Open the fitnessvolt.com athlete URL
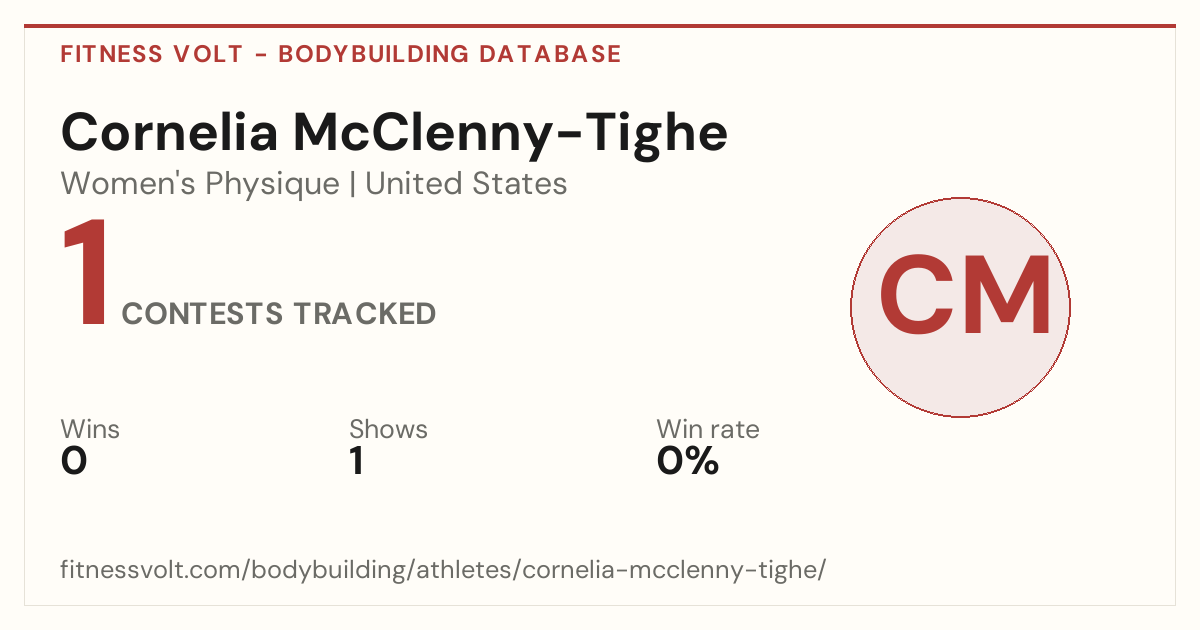The image size is (1200, 630). tap(443, 571)
